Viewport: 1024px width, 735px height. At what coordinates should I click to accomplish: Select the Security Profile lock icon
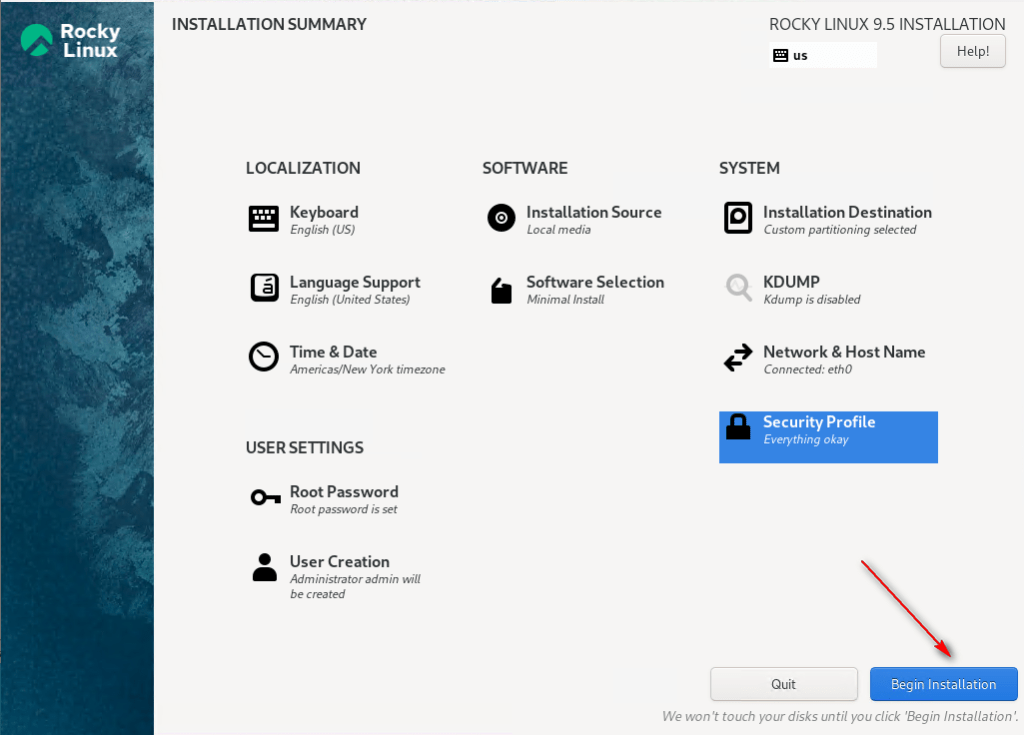[738, 427]
